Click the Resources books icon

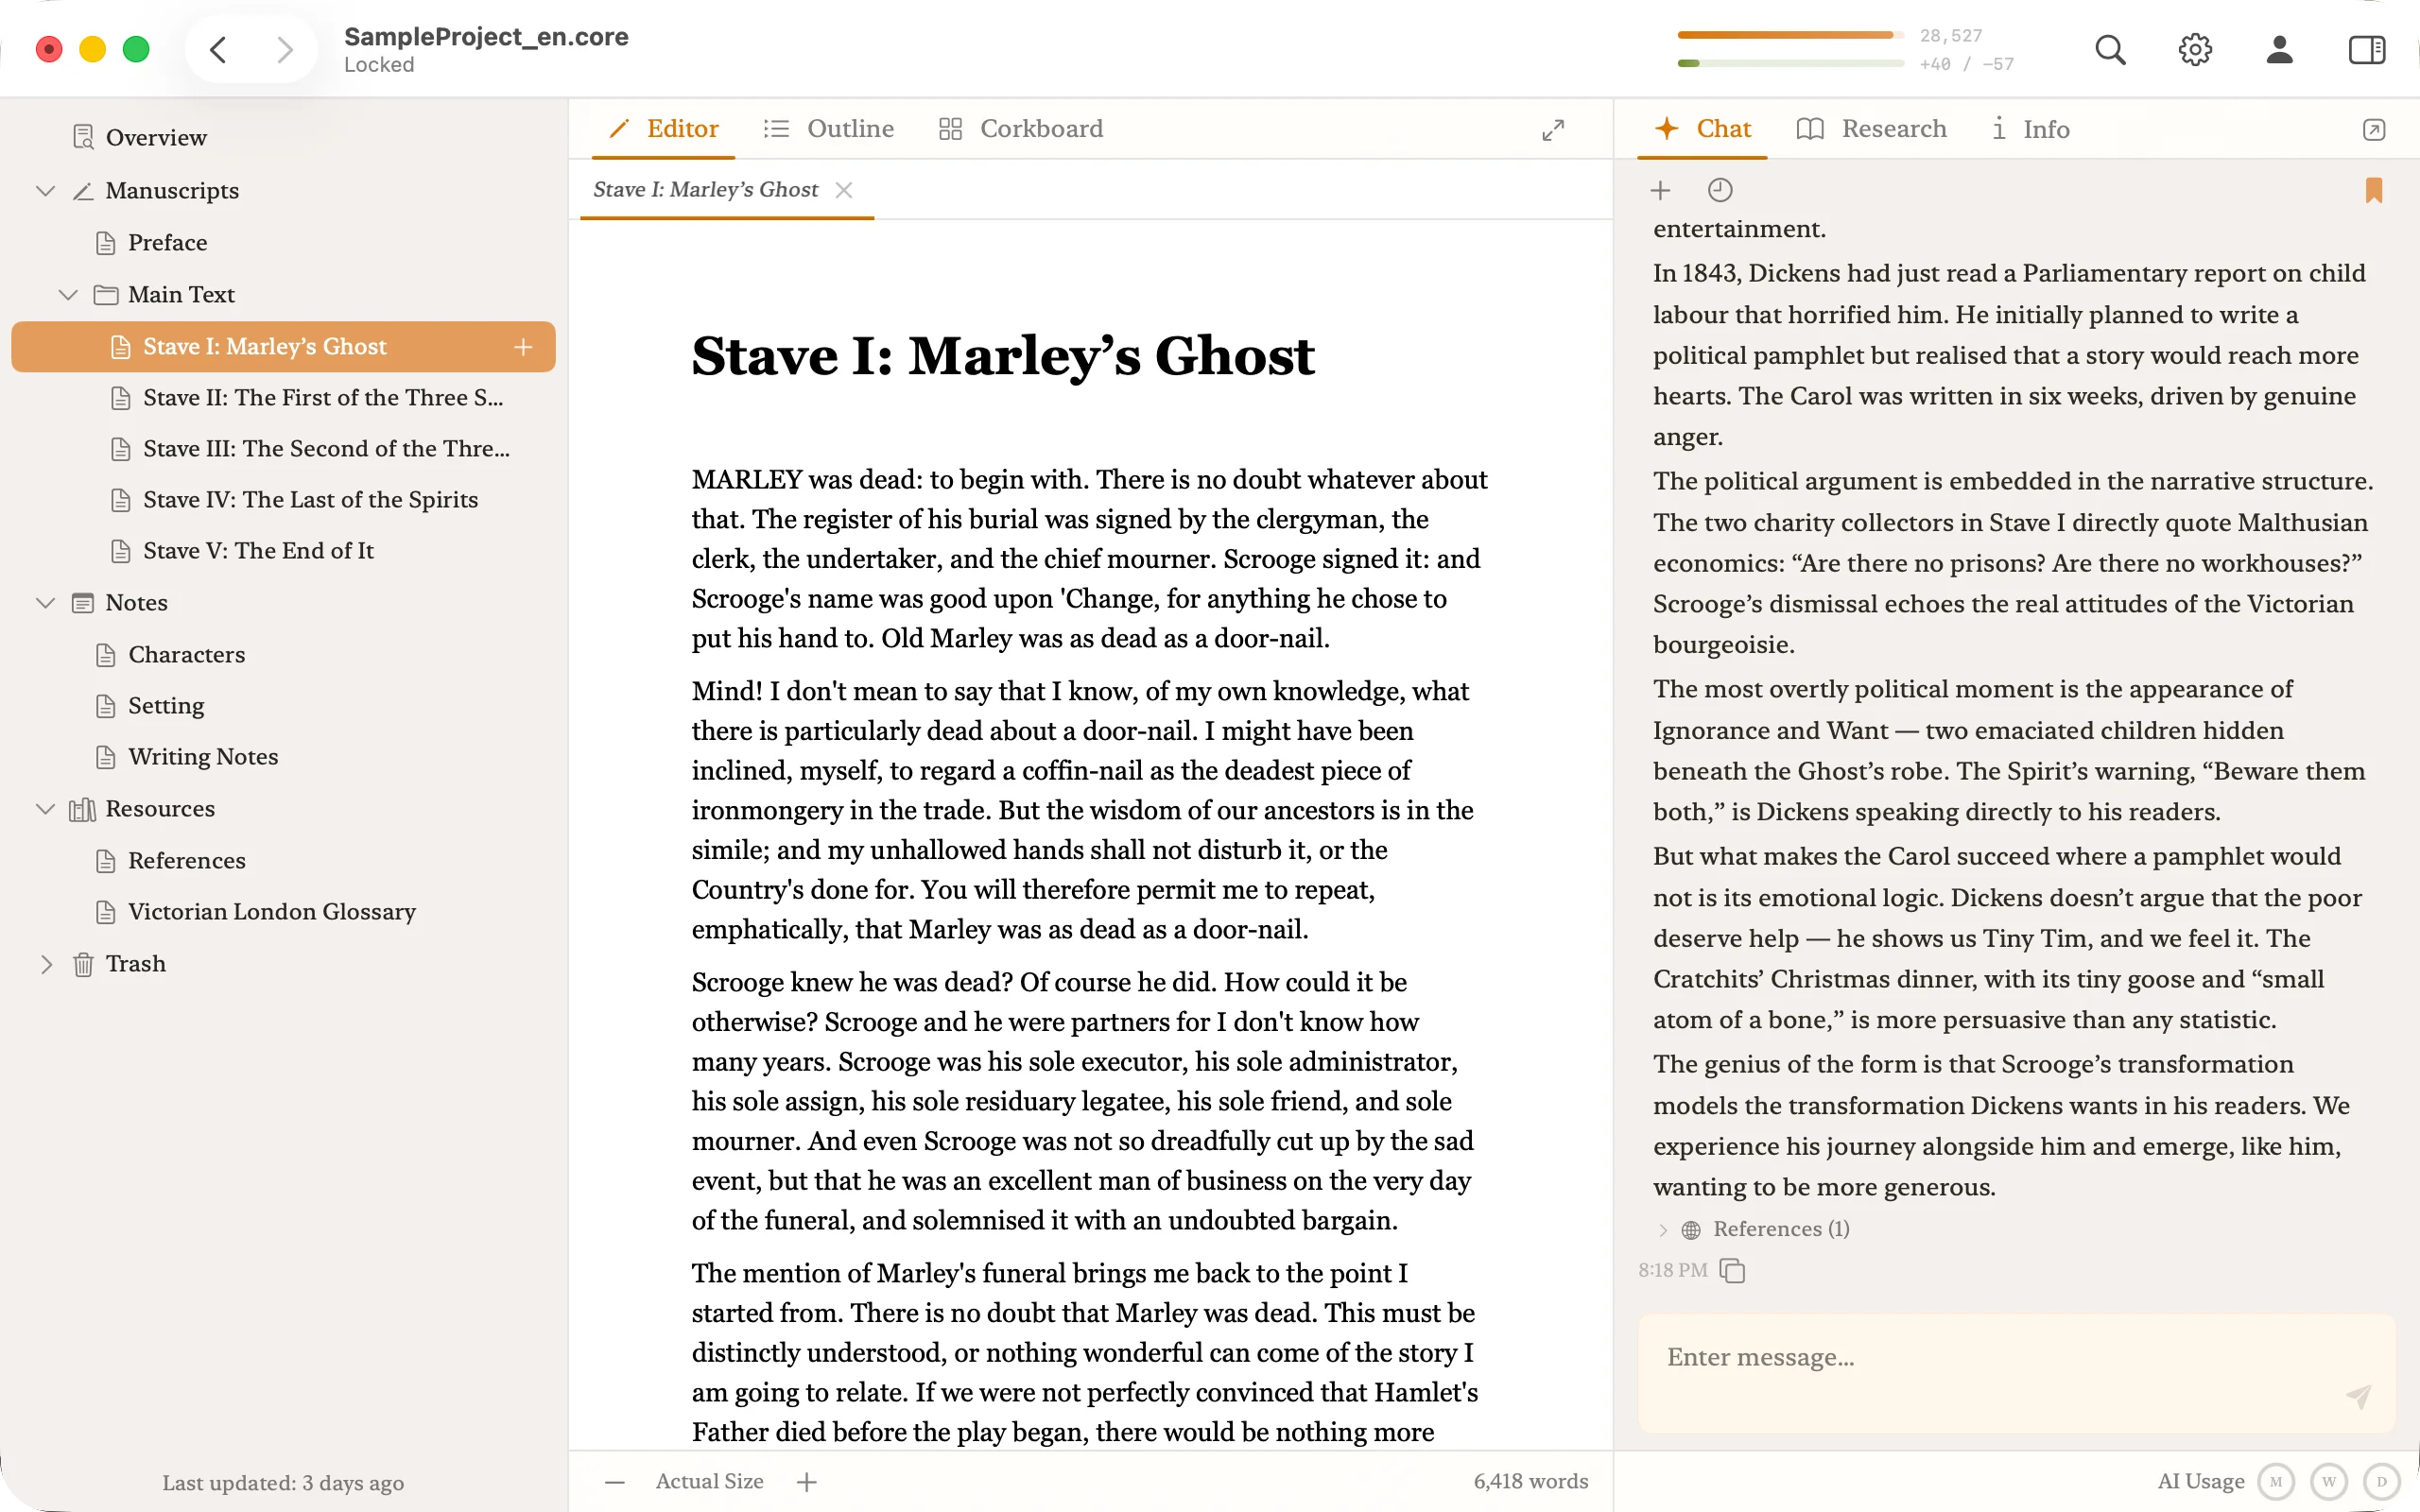point(83,809)
